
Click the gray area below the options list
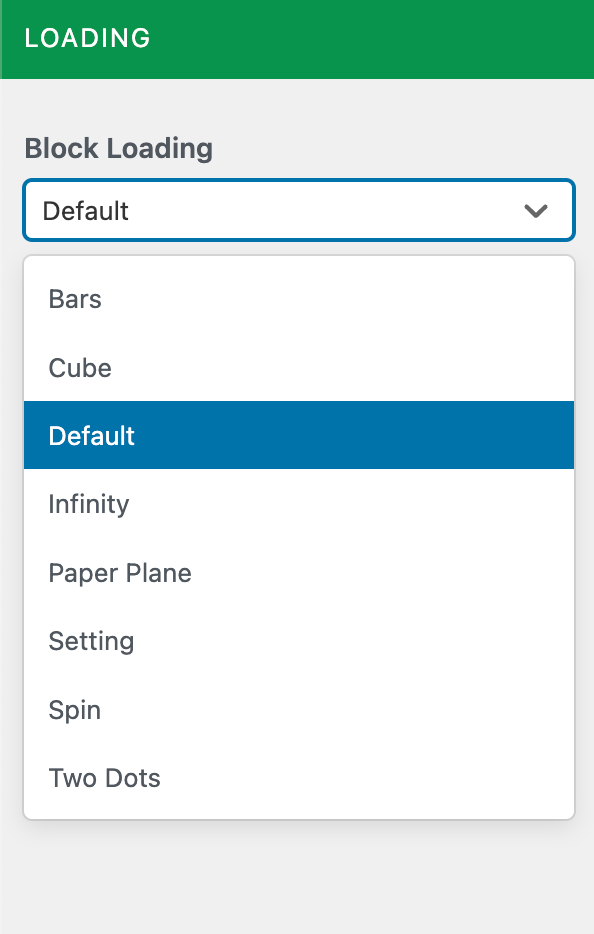(x=297, y=877)
